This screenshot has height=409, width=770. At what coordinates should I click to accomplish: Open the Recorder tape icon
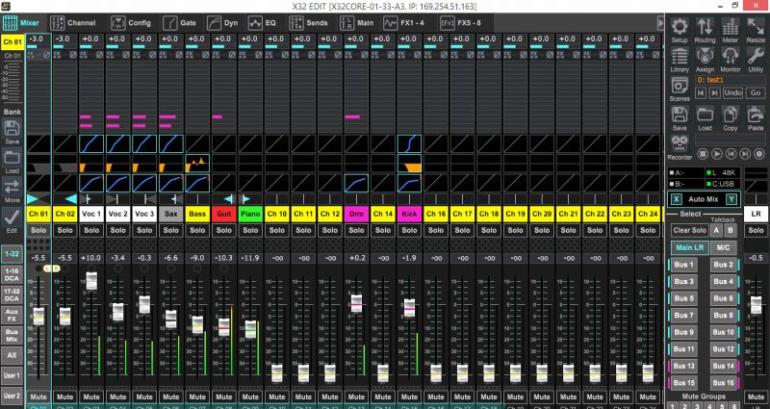click(x=680, y=144)
